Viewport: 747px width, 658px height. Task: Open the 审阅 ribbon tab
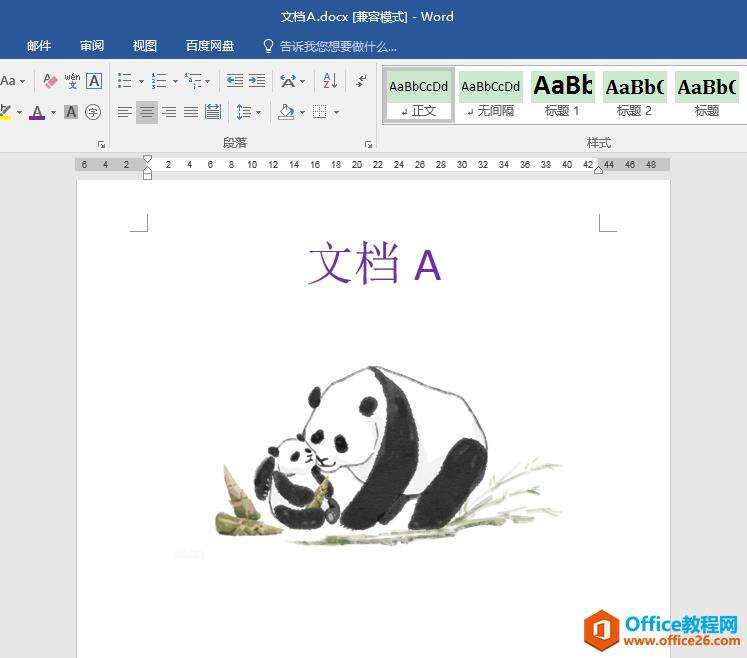pyautogui.click(x=92, y=46)
